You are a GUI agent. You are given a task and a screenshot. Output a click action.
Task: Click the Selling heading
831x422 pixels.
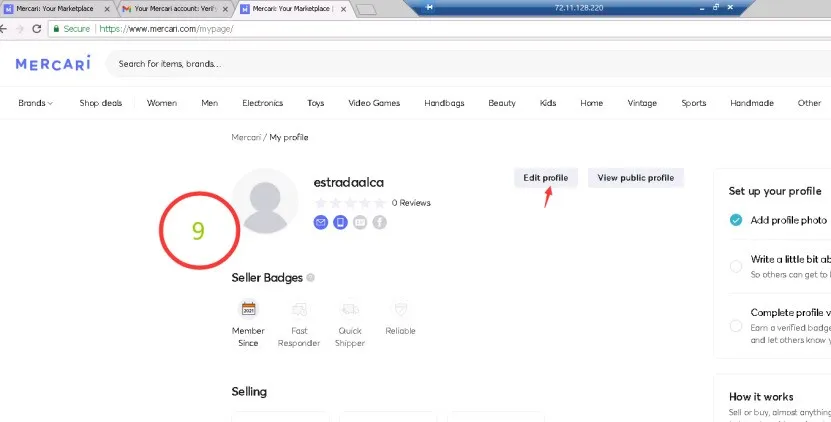point(249,392)
